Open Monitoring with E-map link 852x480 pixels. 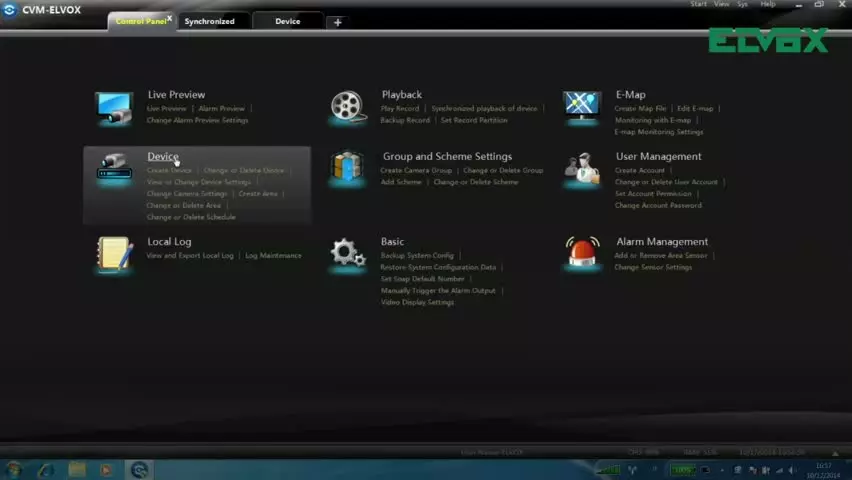click(653, 120)
